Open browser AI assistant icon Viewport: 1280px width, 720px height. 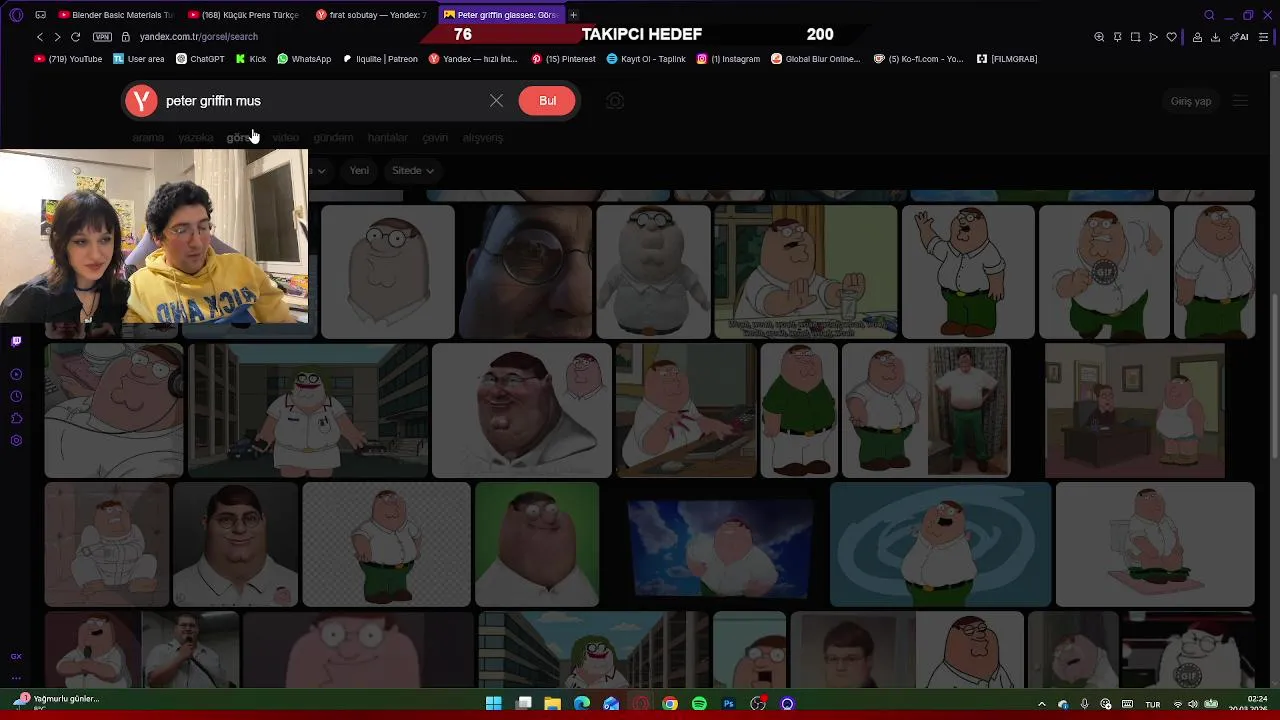point(1240,37)
